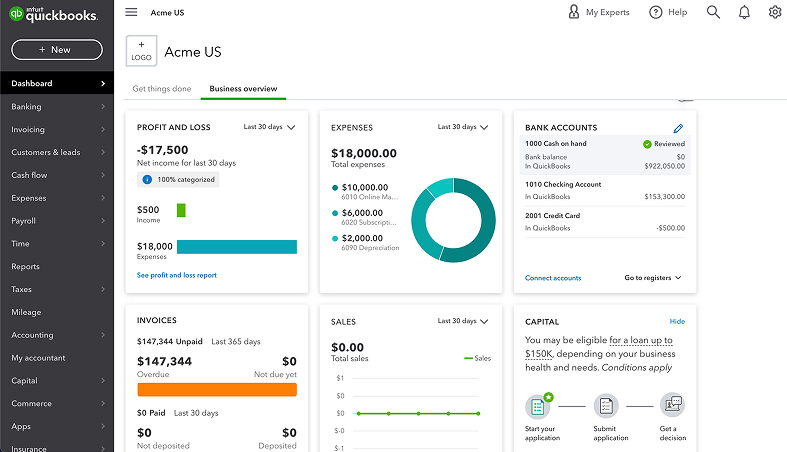Click the Start your application icon
The height and width of the screenshot is (452, 787).
point(538,406)
